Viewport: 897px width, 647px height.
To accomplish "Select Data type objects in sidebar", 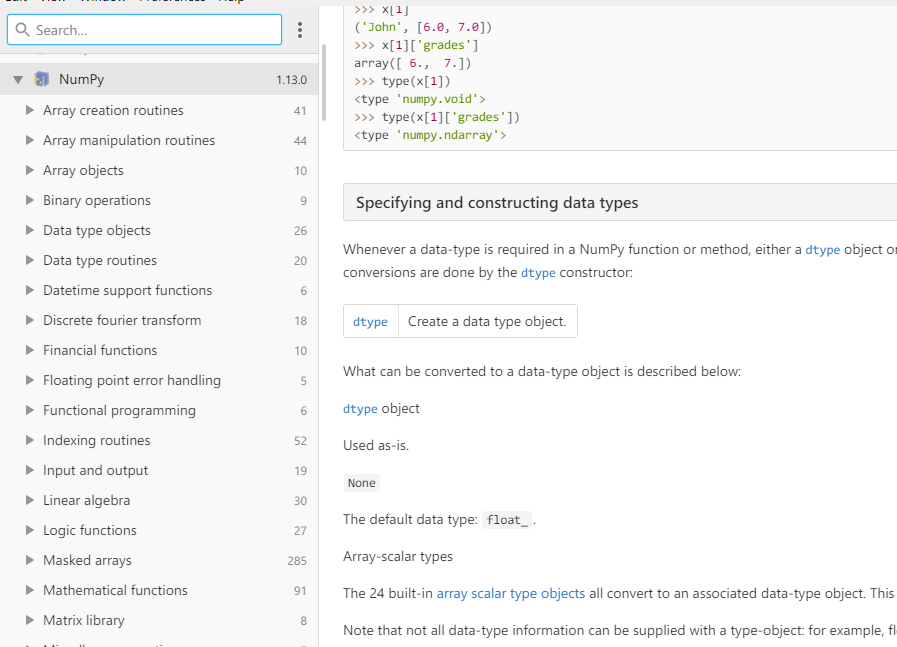I will click(x=97, y=230).
